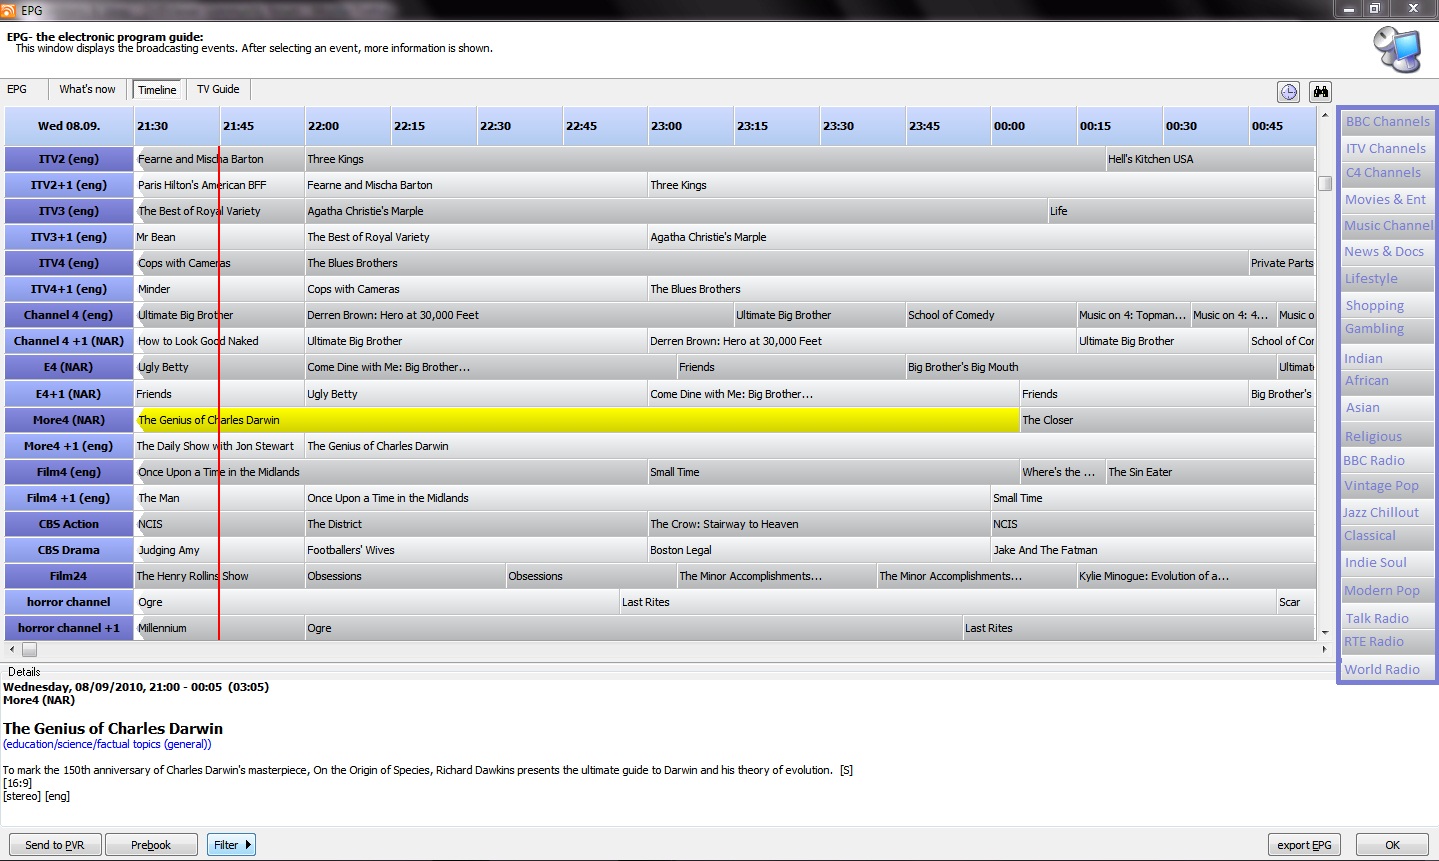Switch to the What's now tab
The image size is (1439, 861).
pos(87,89)
